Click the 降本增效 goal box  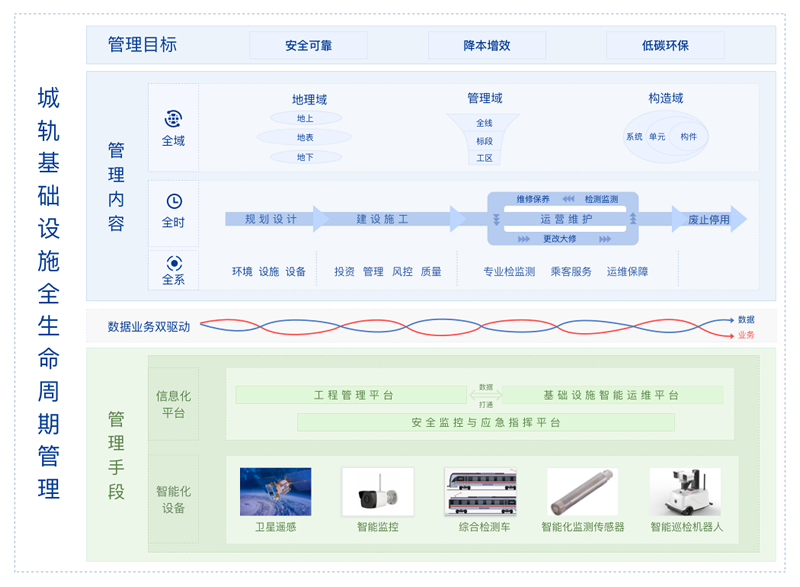click(x=487, y=45)
